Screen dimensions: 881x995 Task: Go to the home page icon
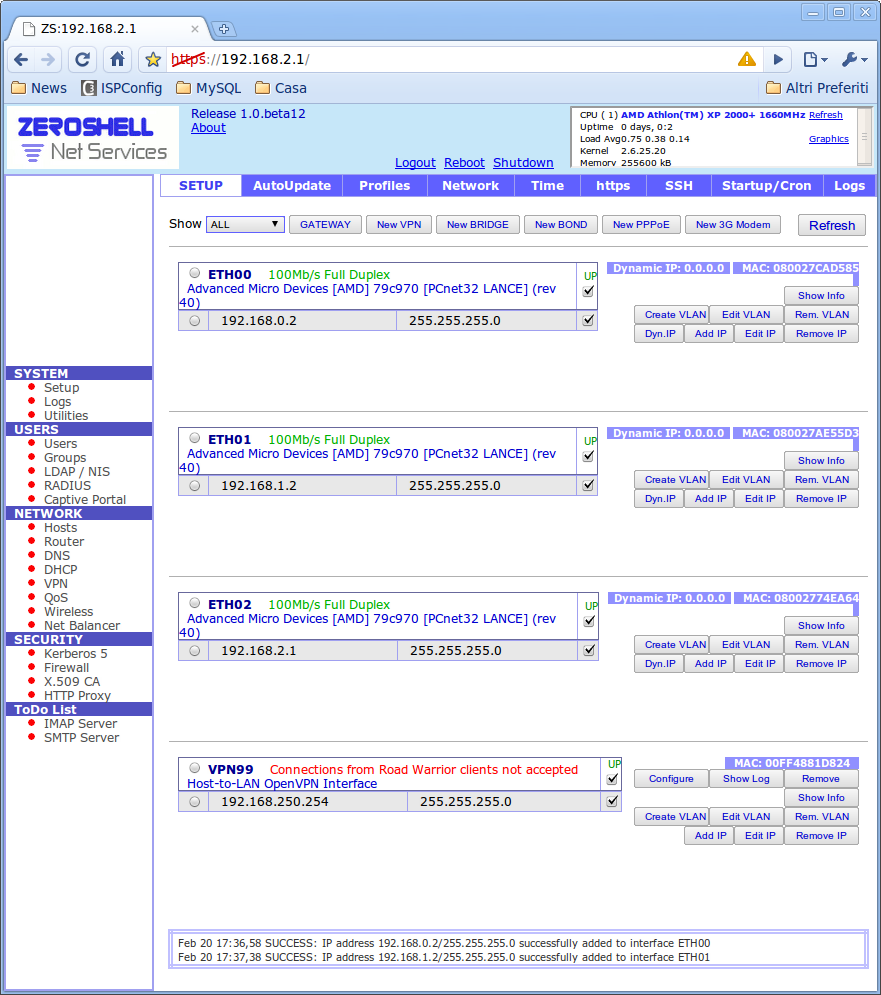pyautogui.click(x=117, y=60)
